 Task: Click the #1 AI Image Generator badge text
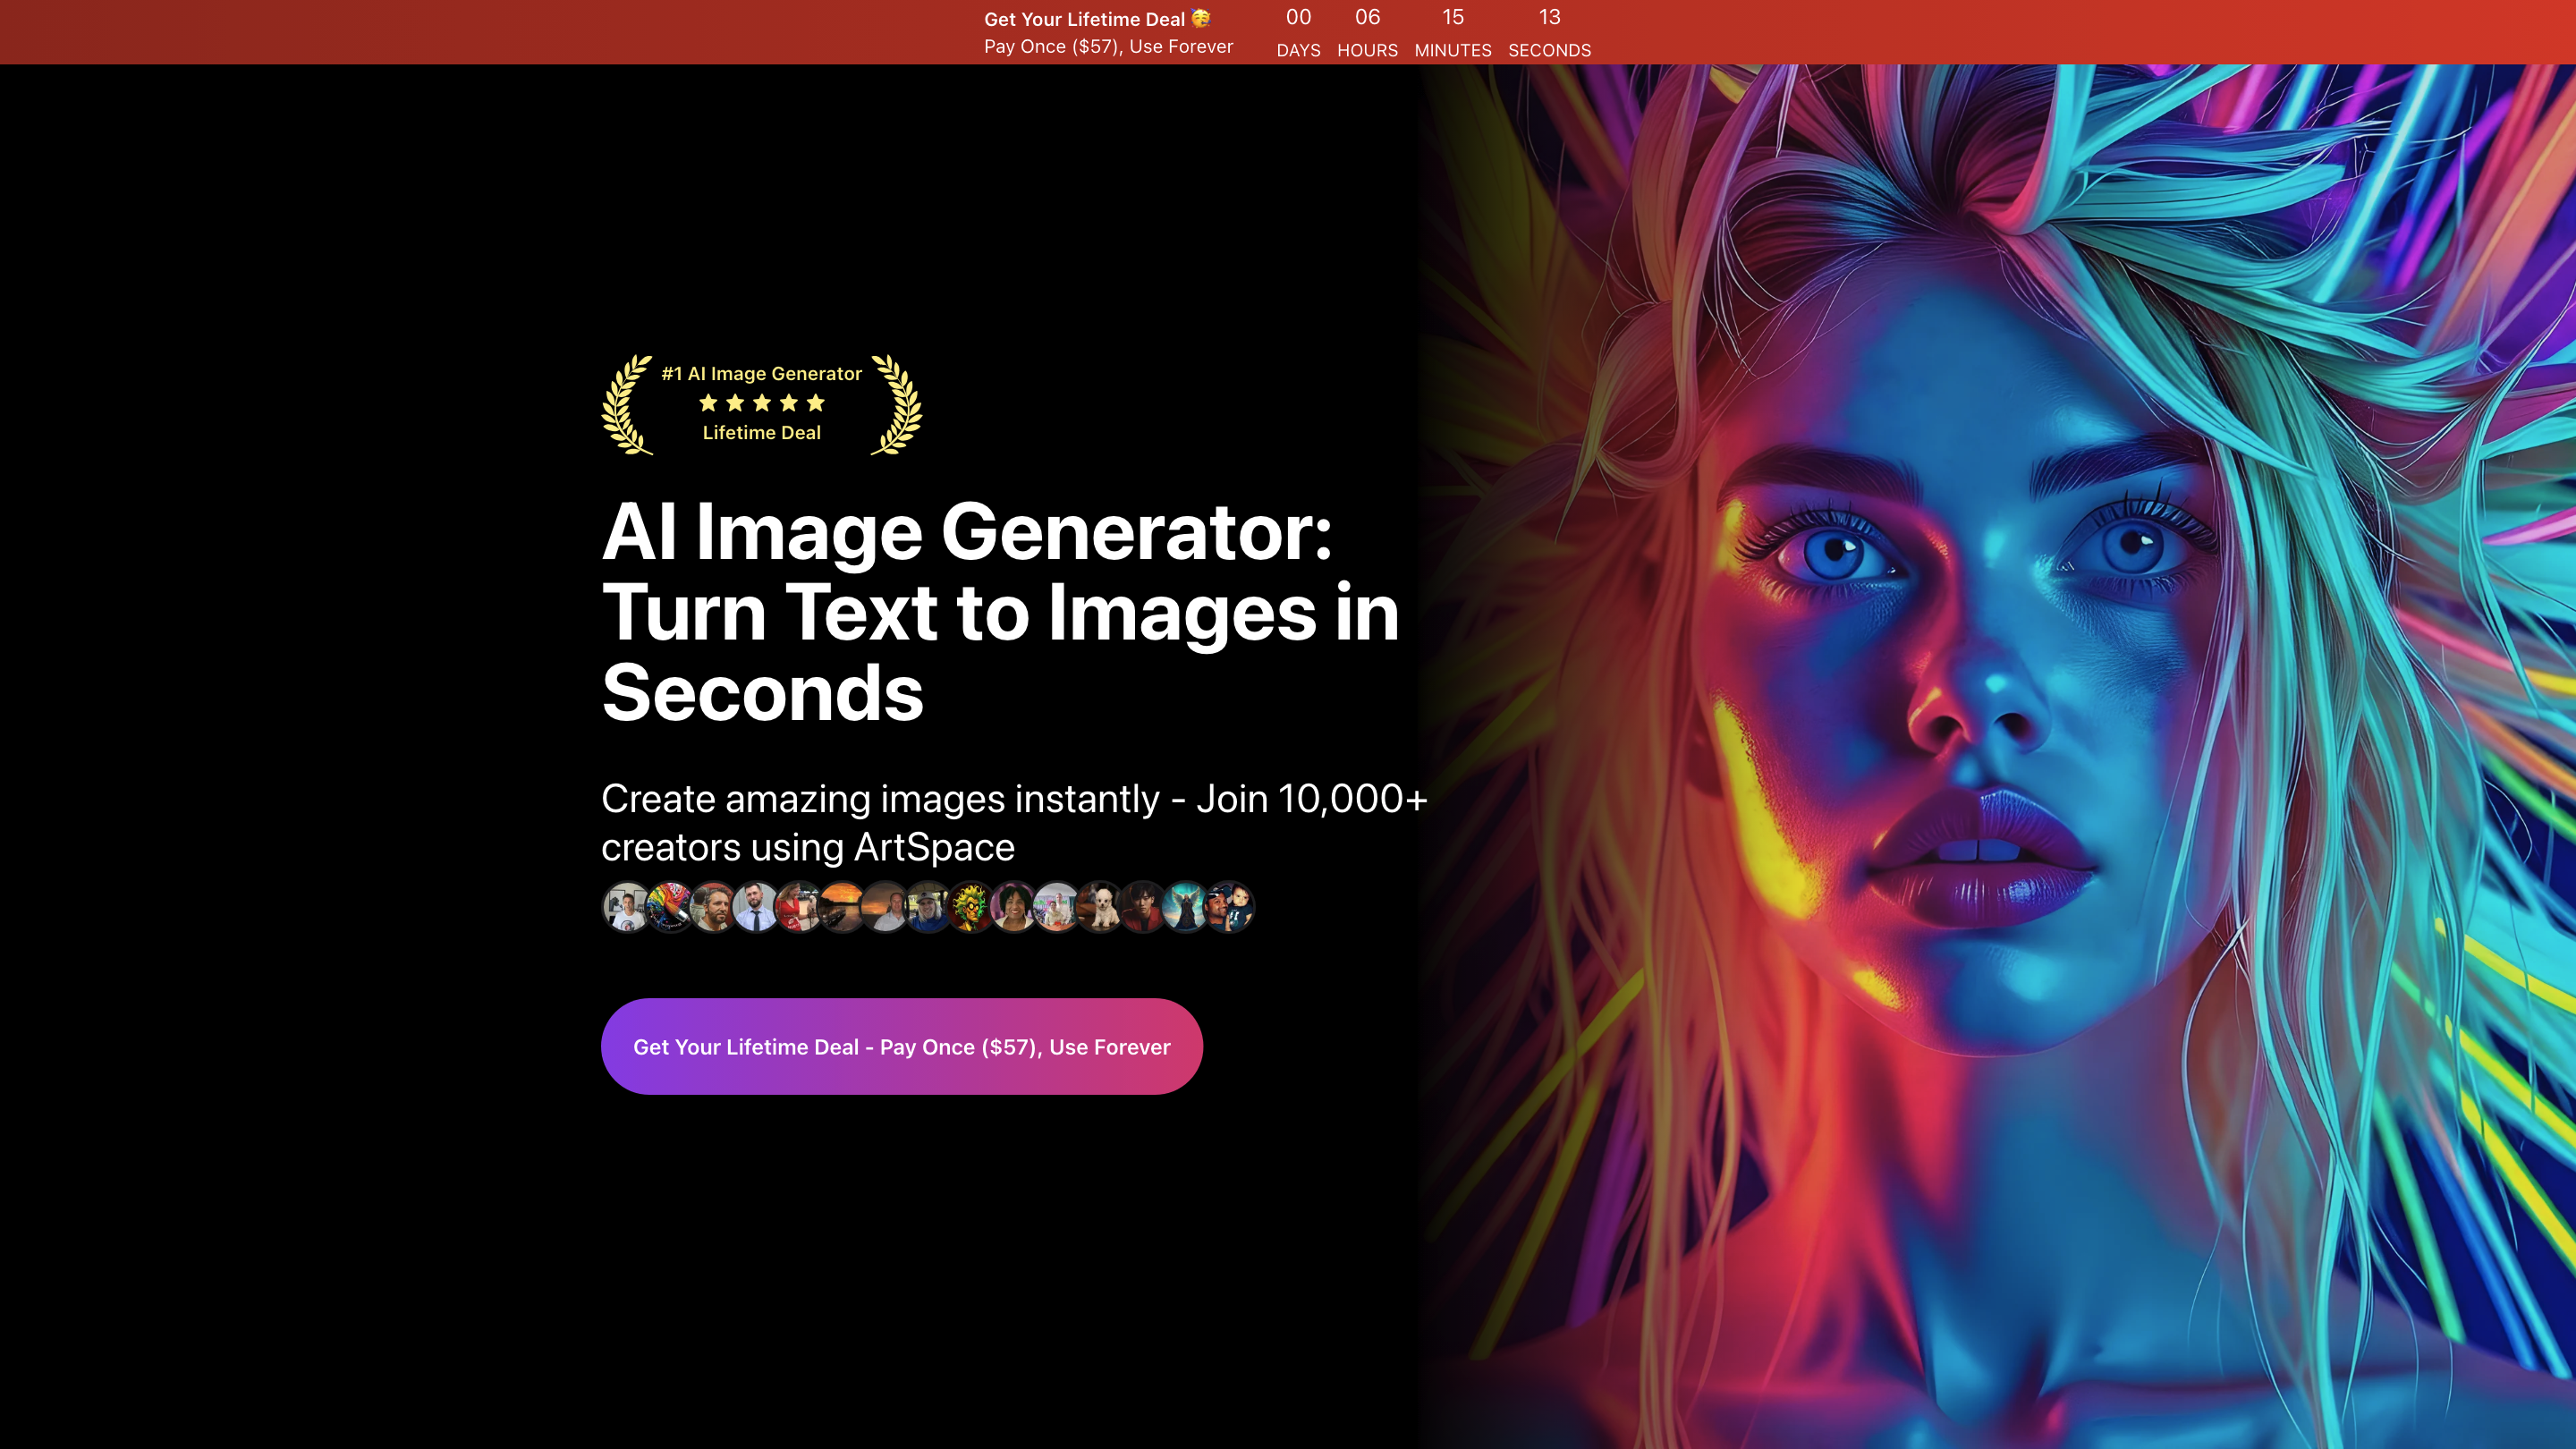coord(761,373)
